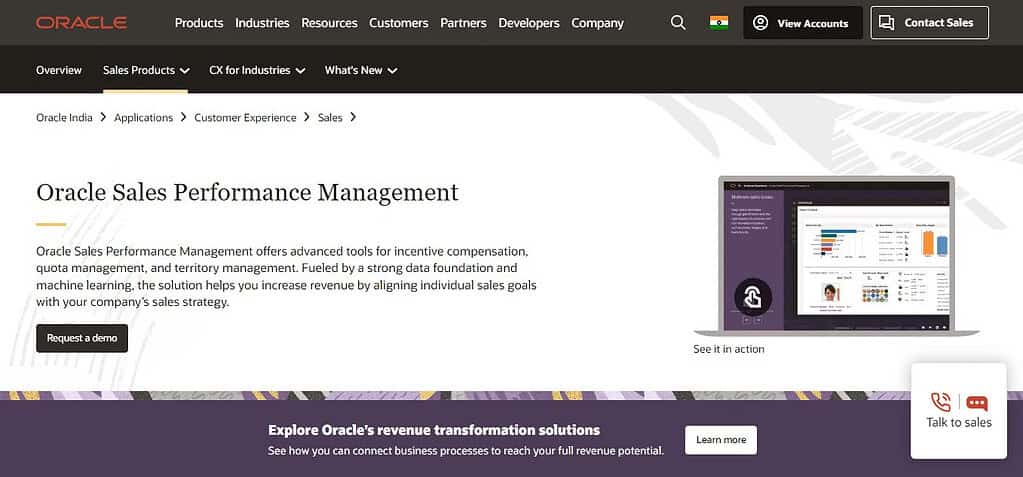Click the Oracle Sales Performance Management heading

point(247,193)
